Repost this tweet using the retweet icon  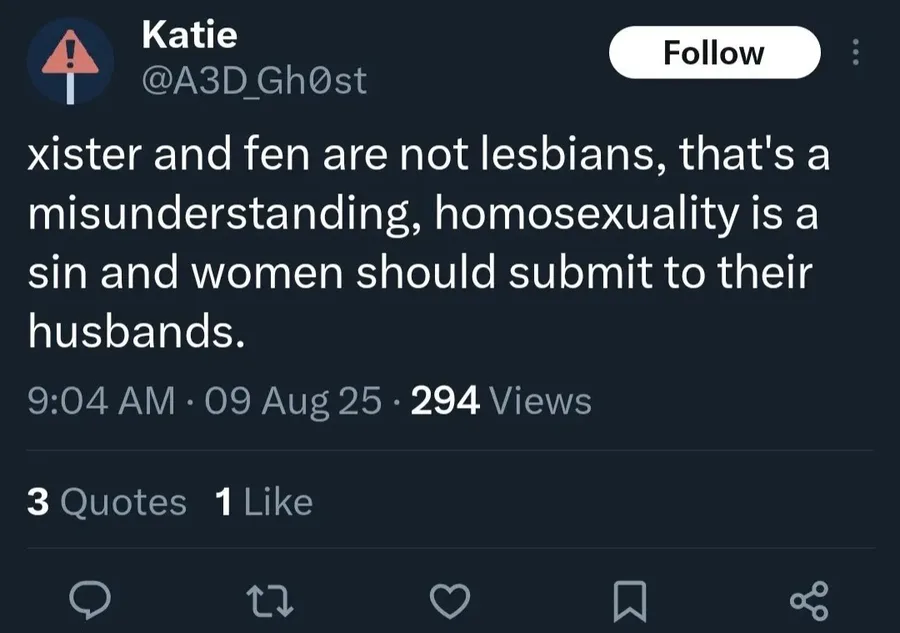pos(270,600)
